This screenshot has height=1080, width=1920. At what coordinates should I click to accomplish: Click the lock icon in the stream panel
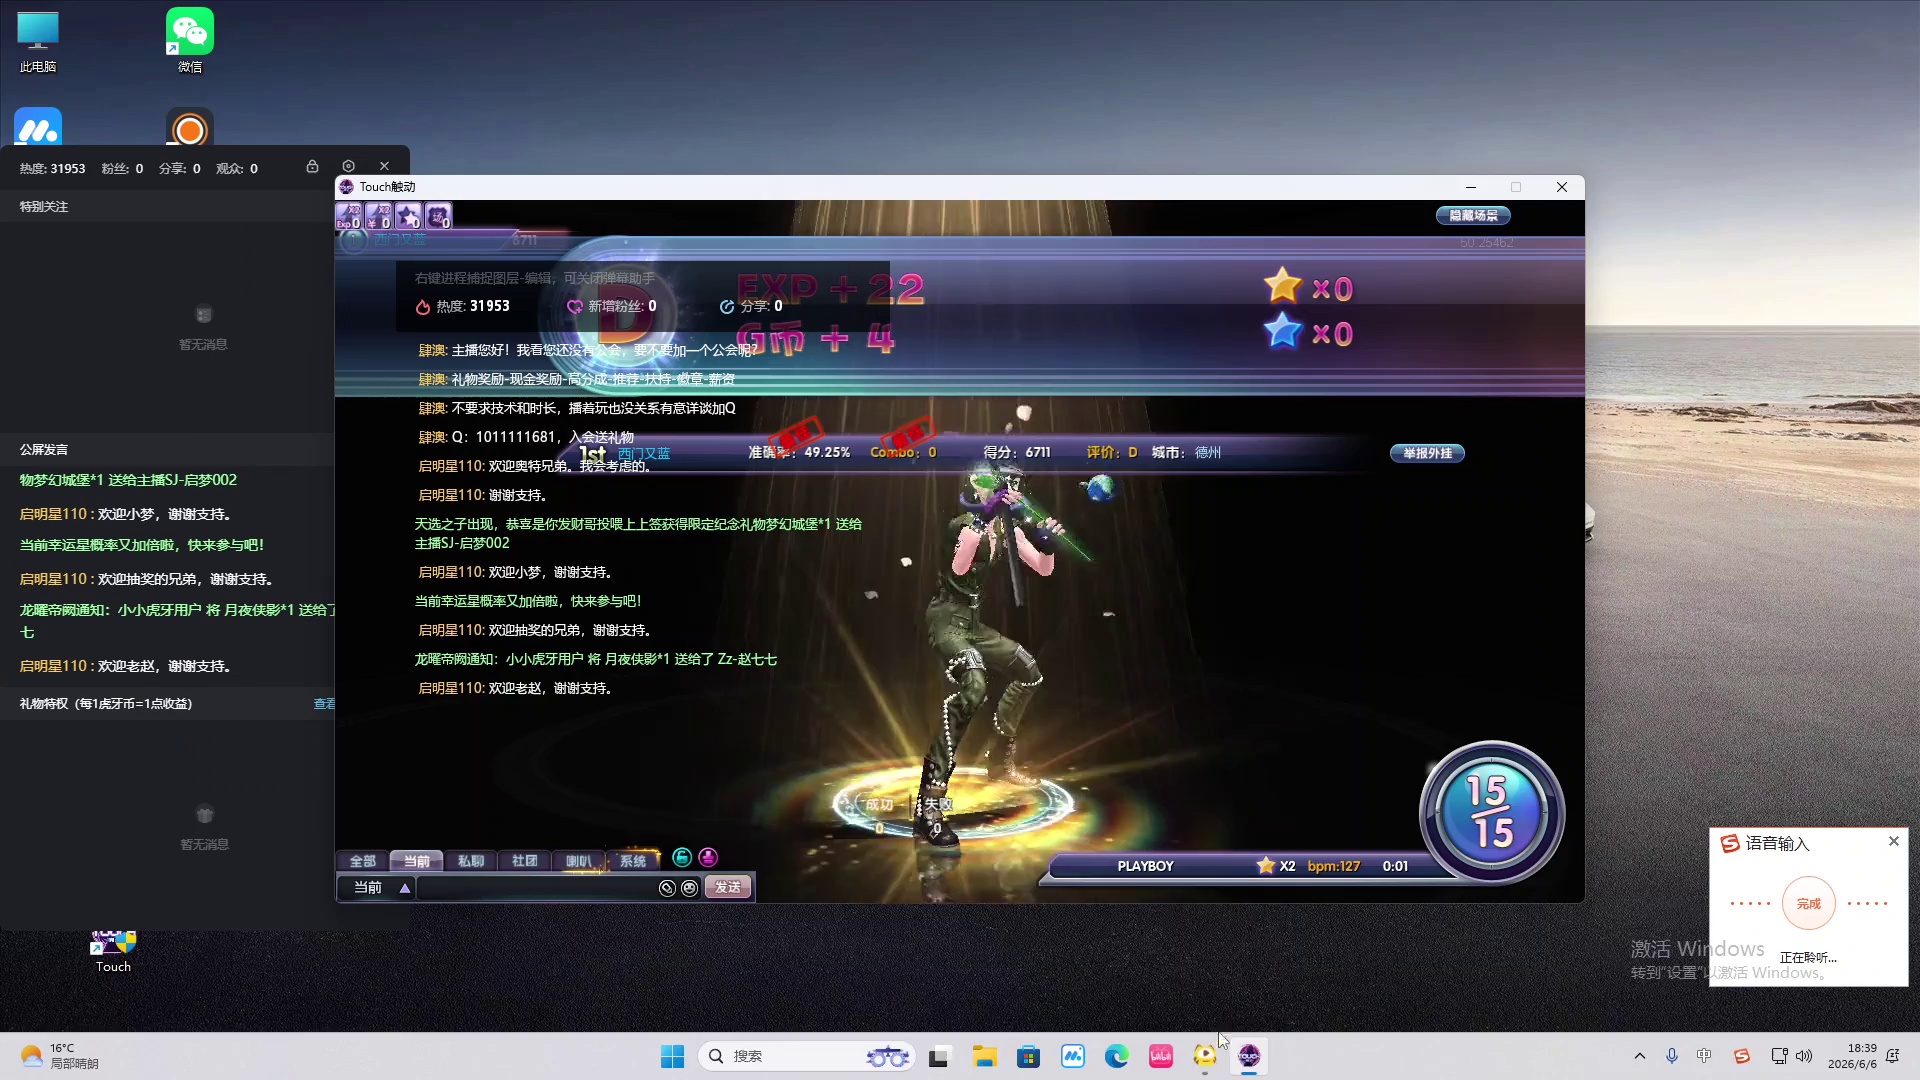point(312,166)
